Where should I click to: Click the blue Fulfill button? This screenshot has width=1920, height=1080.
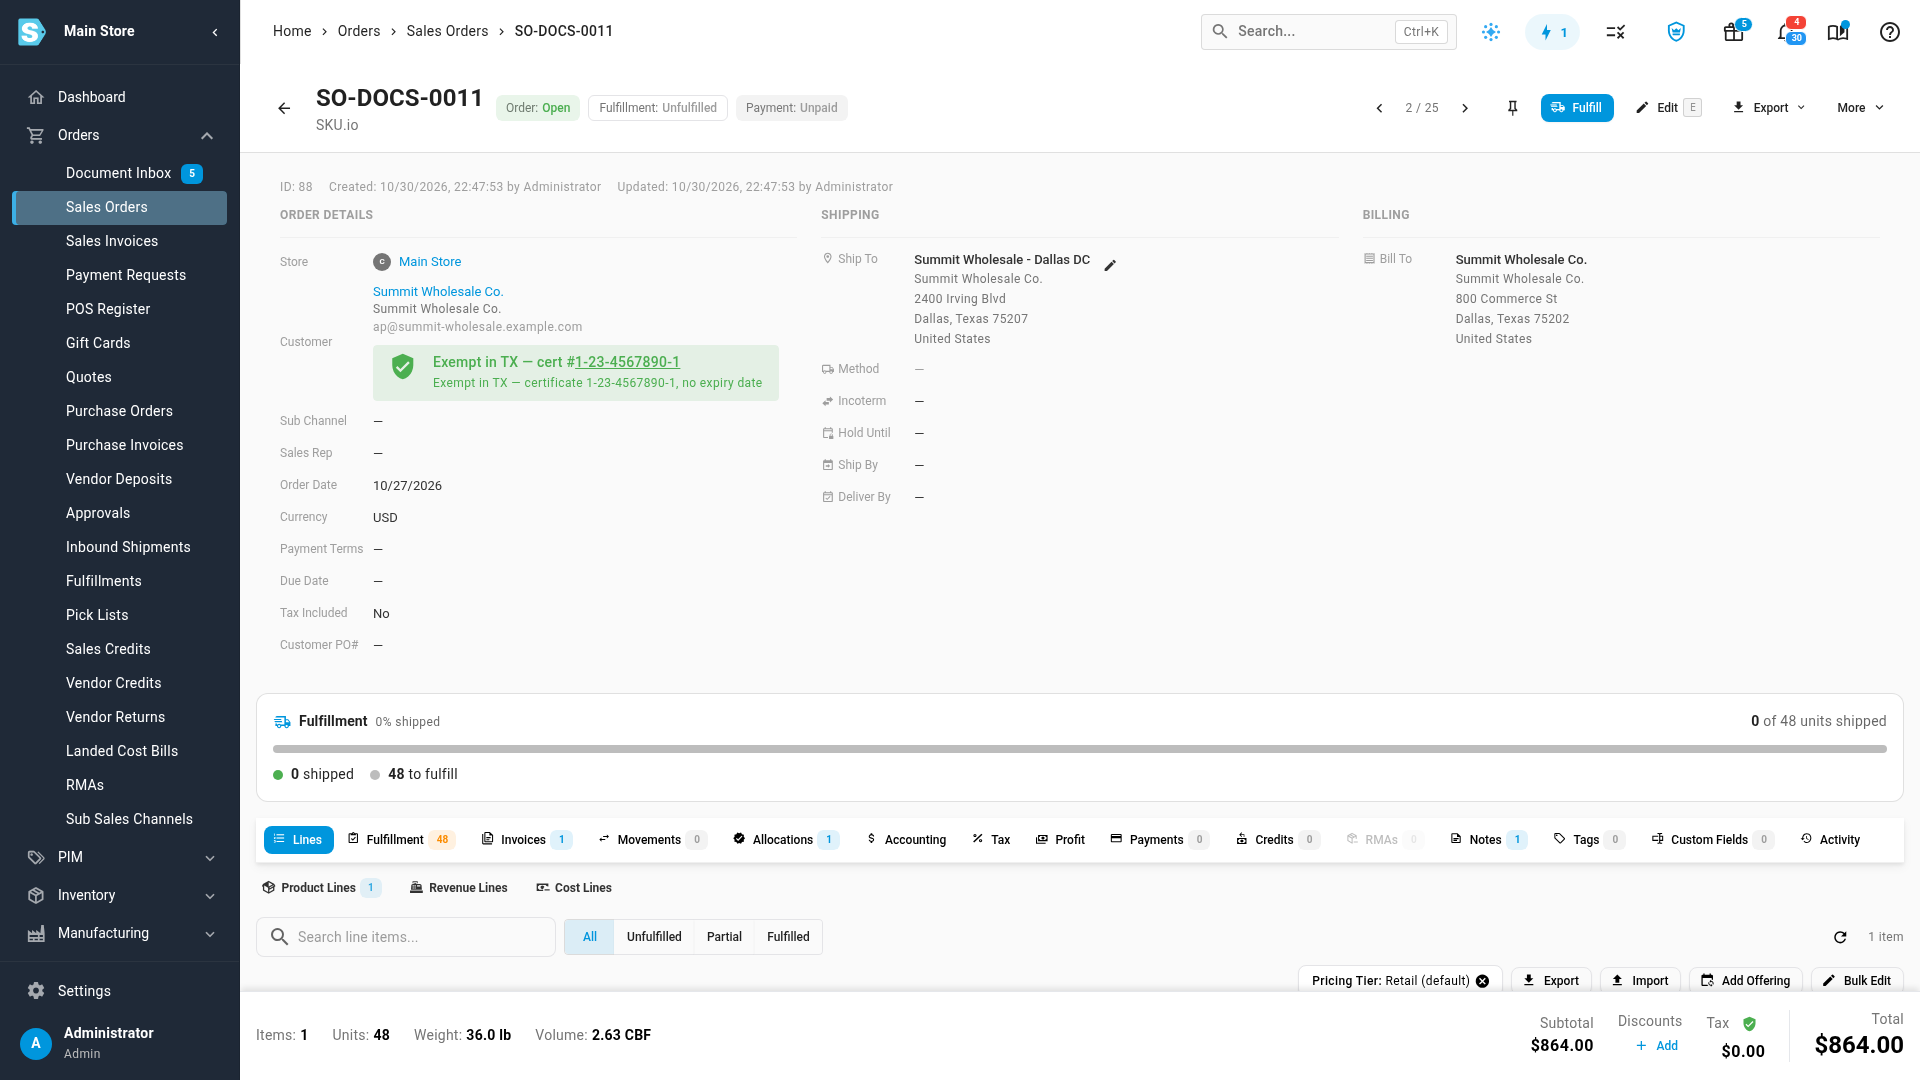pos(1577,108)
